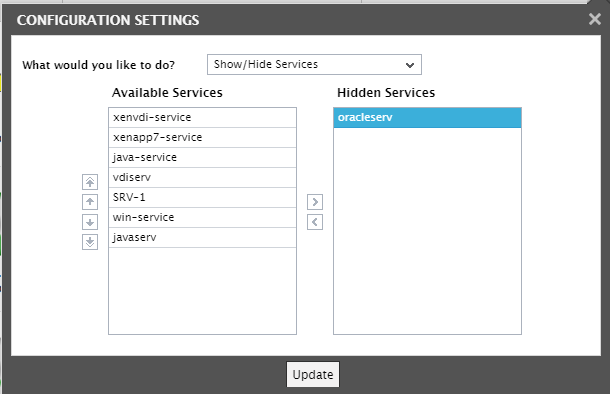This screenshot has width=610, height=394.
Task: Click empty area below javaserv in list
Action: pos(202,291)
